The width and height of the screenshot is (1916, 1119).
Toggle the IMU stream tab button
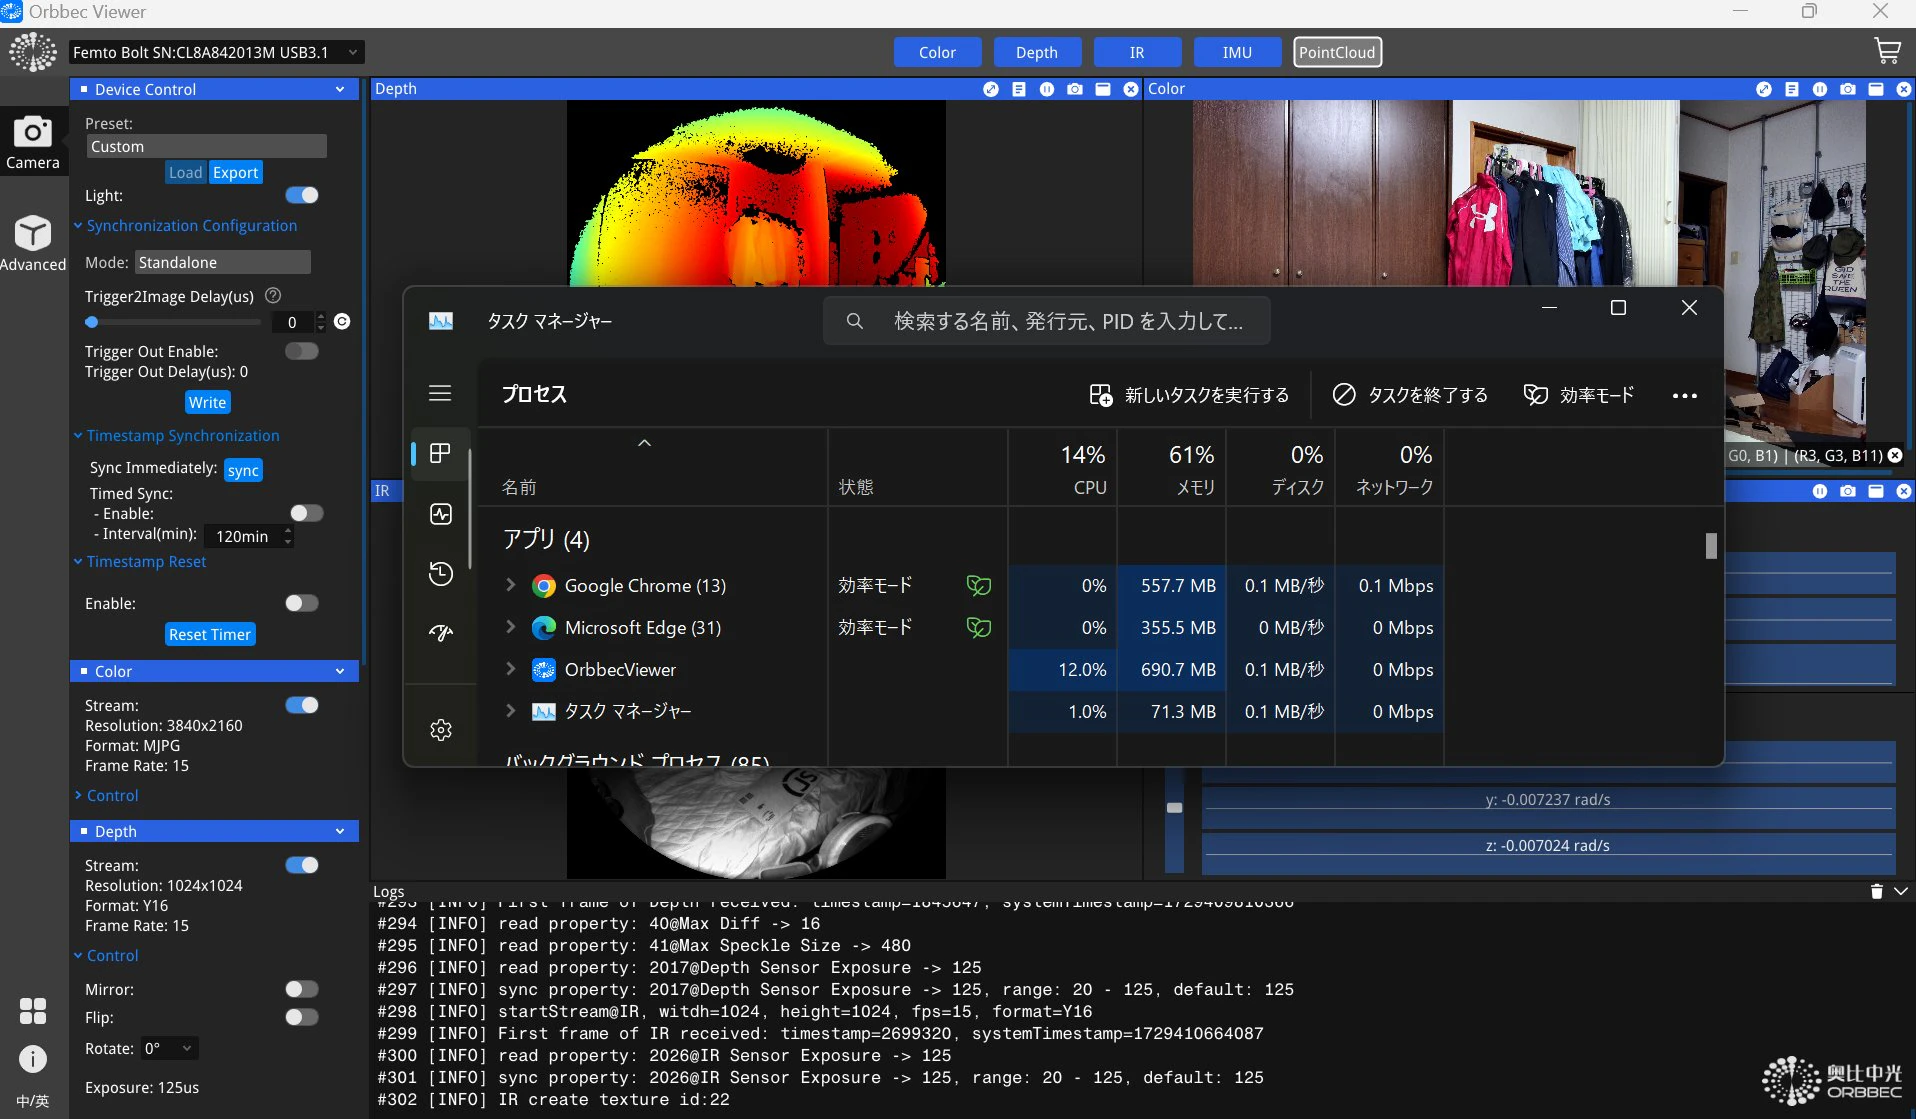point(1237,52)
